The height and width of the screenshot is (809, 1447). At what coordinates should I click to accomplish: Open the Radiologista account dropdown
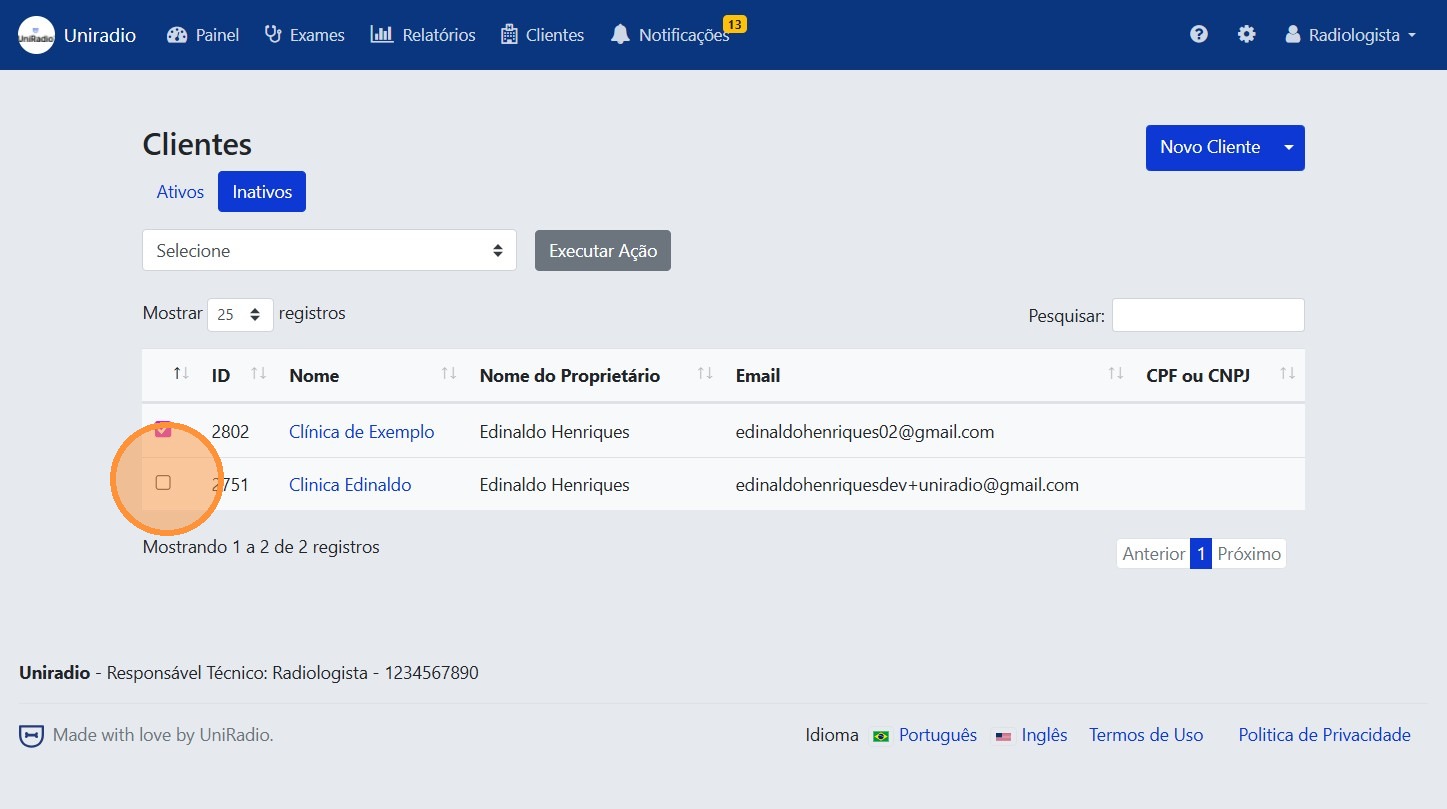click(x=1349, y=33)
